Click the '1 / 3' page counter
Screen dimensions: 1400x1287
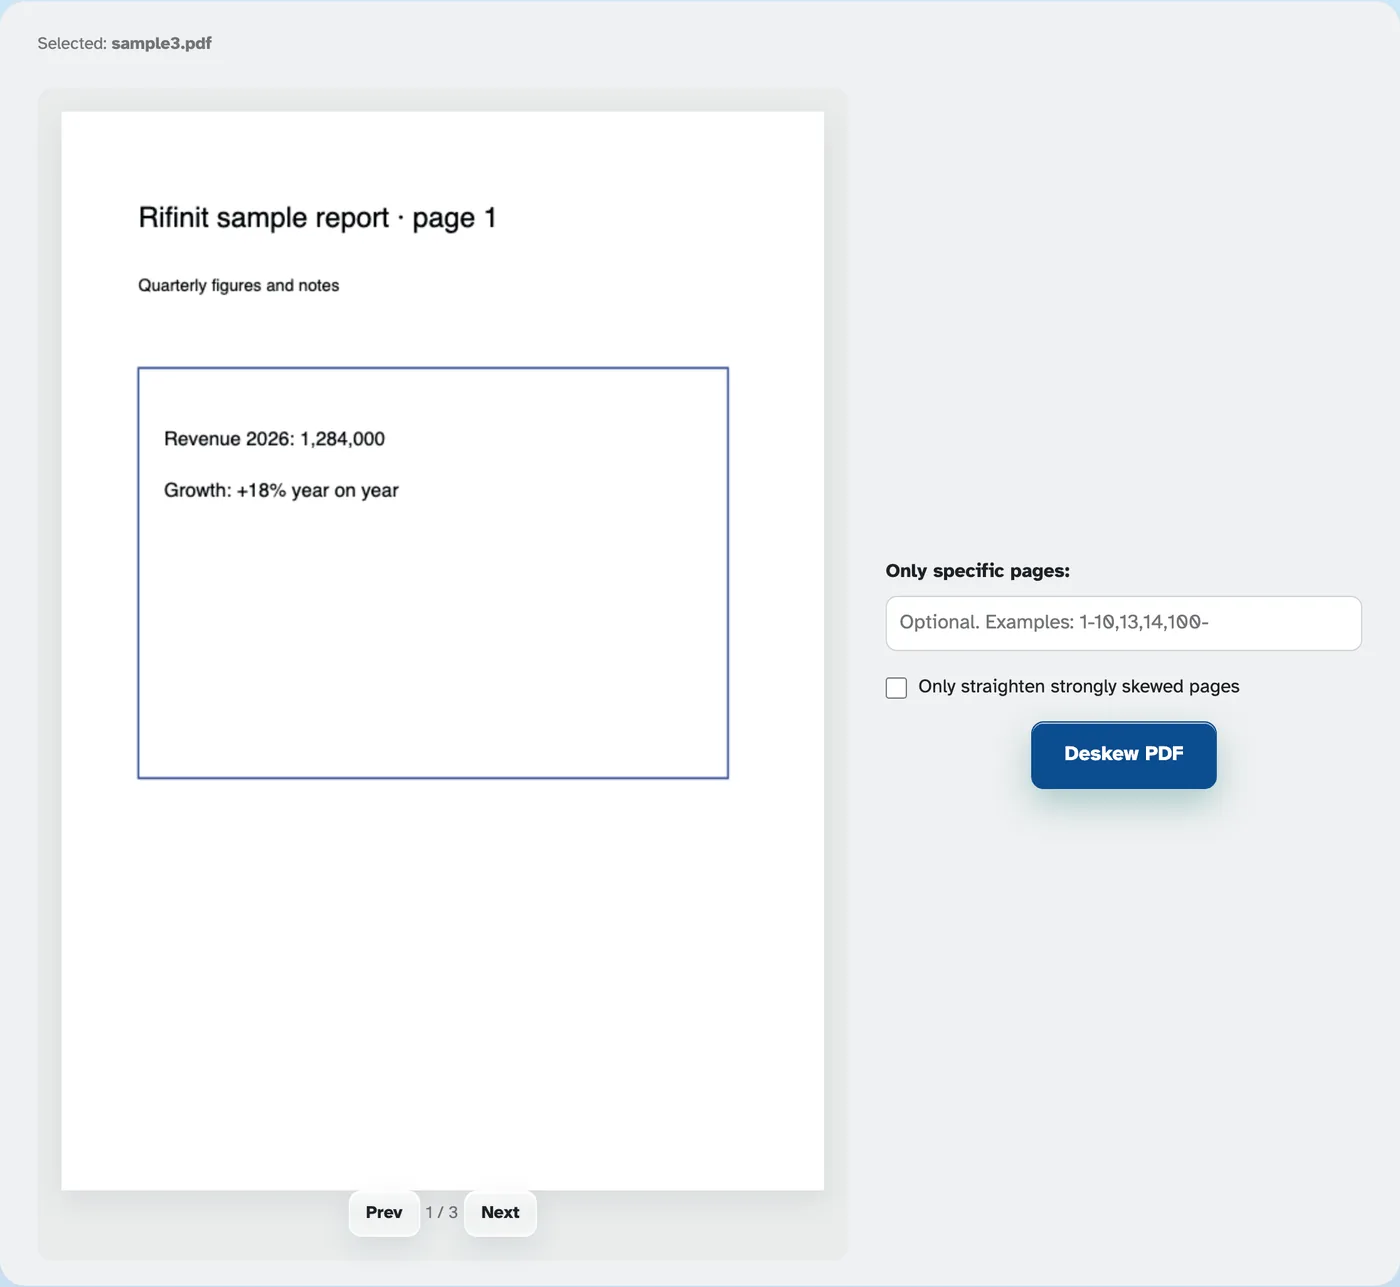tap(442, 1212)
